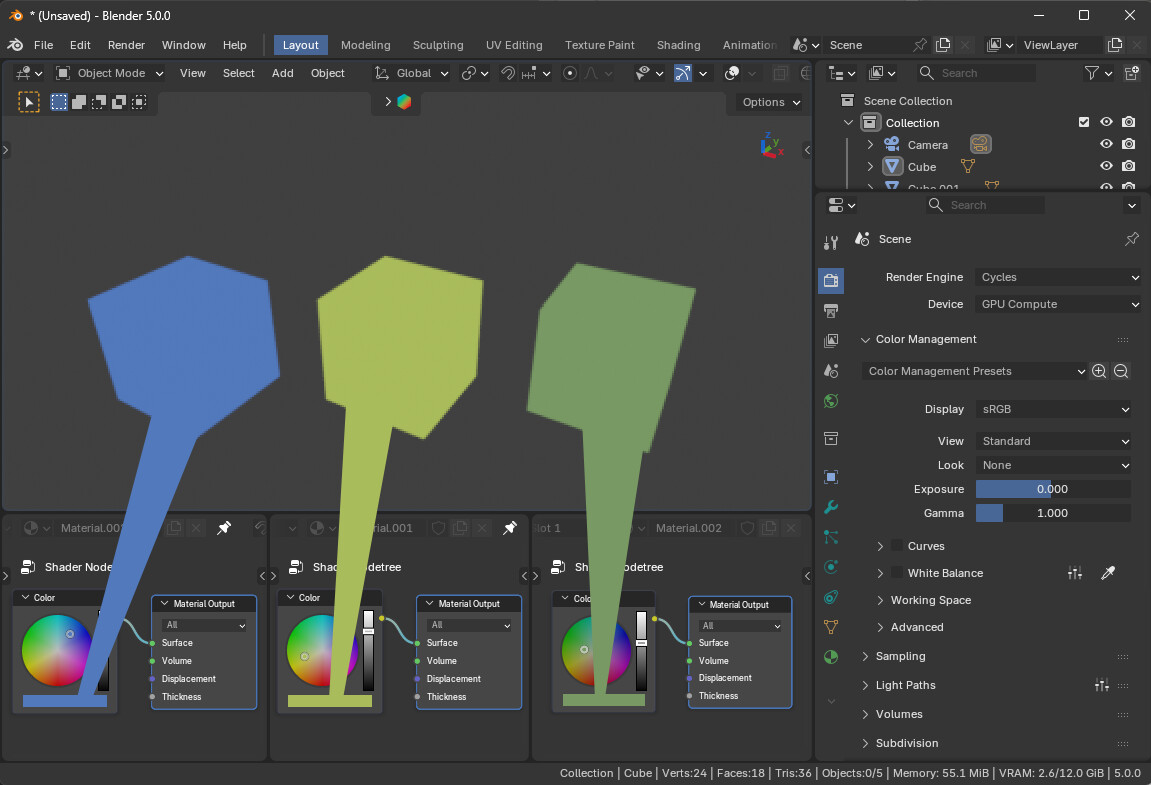Click zoom-in icon next to Color Management Presets
This screenshot has height=785, width=1151.
pos(1099,371)
